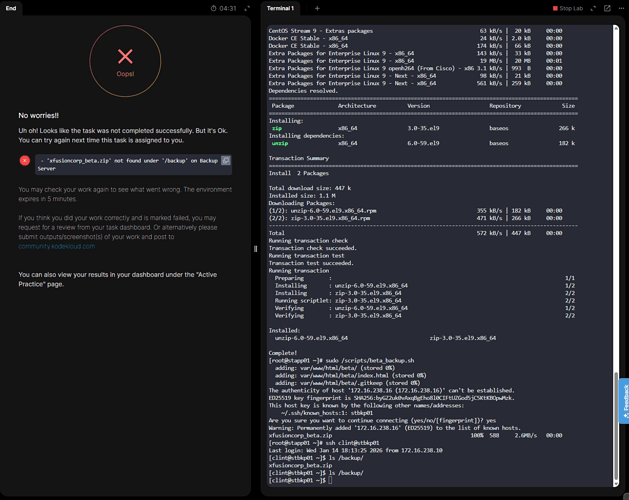This screenshot has height=500, width=629.
Task: Expand the left task panel to fullscreen
Action: pos(247,8)
